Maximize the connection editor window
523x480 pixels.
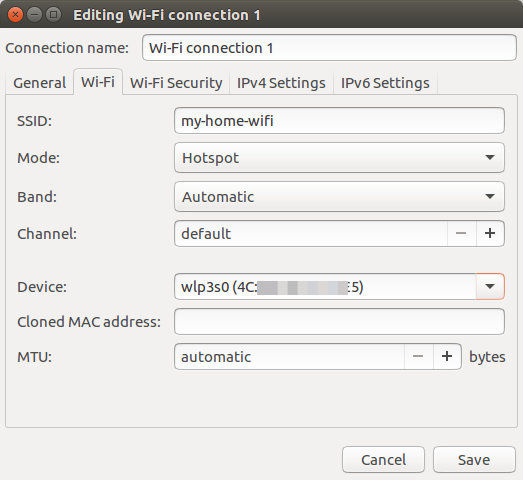[x=53, y=15]
